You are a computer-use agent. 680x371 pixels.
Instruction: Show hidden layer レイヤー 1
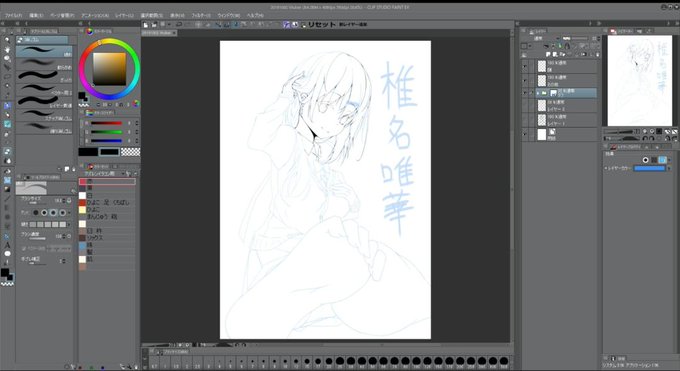pyautogui.click(x=525, y=120)
